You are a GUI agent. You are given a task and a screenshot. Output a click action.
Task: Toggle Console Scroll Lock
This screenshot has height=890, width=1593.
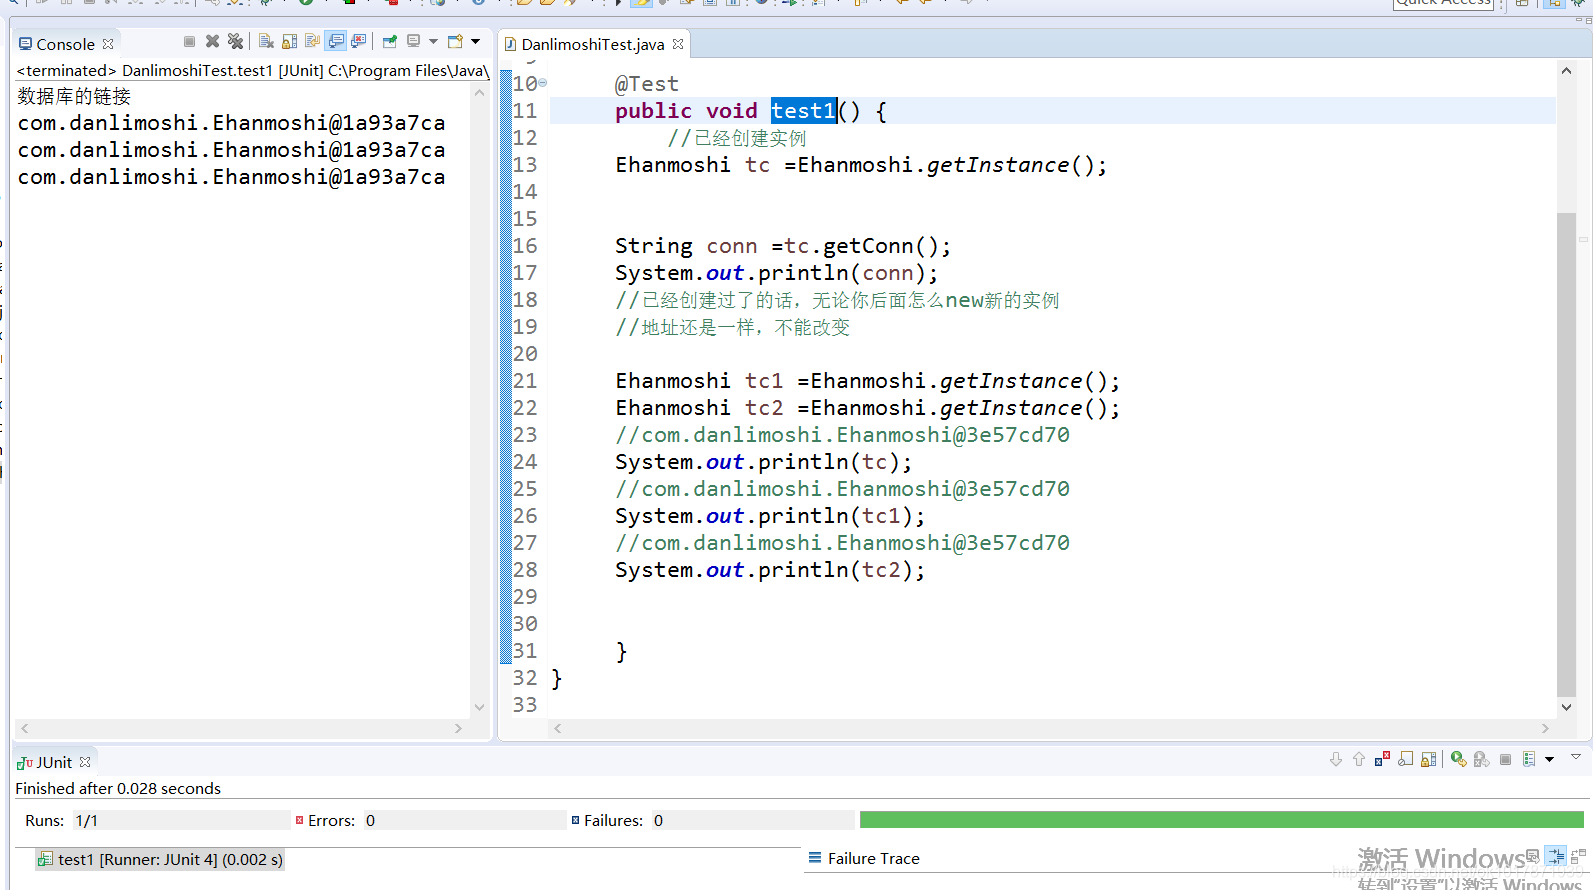pos(289,41)
